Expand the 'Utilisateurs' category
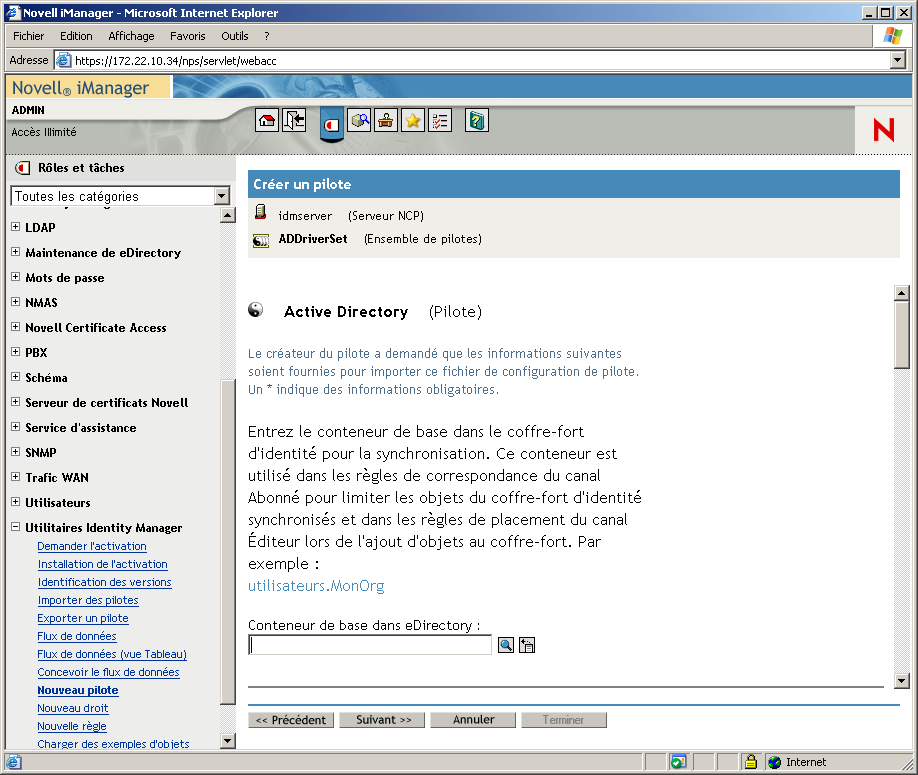The image size is (918, 775). tap(15, 502)
